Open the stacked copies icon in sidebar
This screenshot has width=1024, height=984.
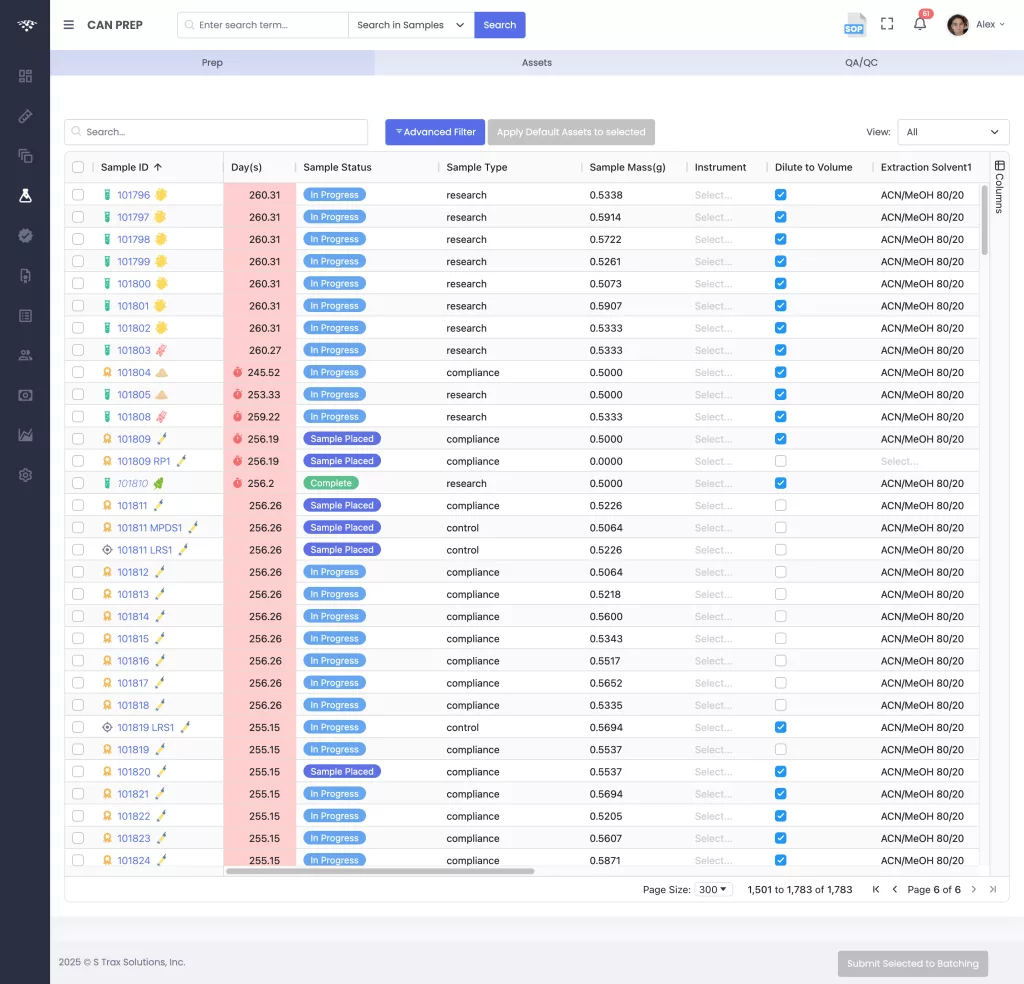pos(25,156)
